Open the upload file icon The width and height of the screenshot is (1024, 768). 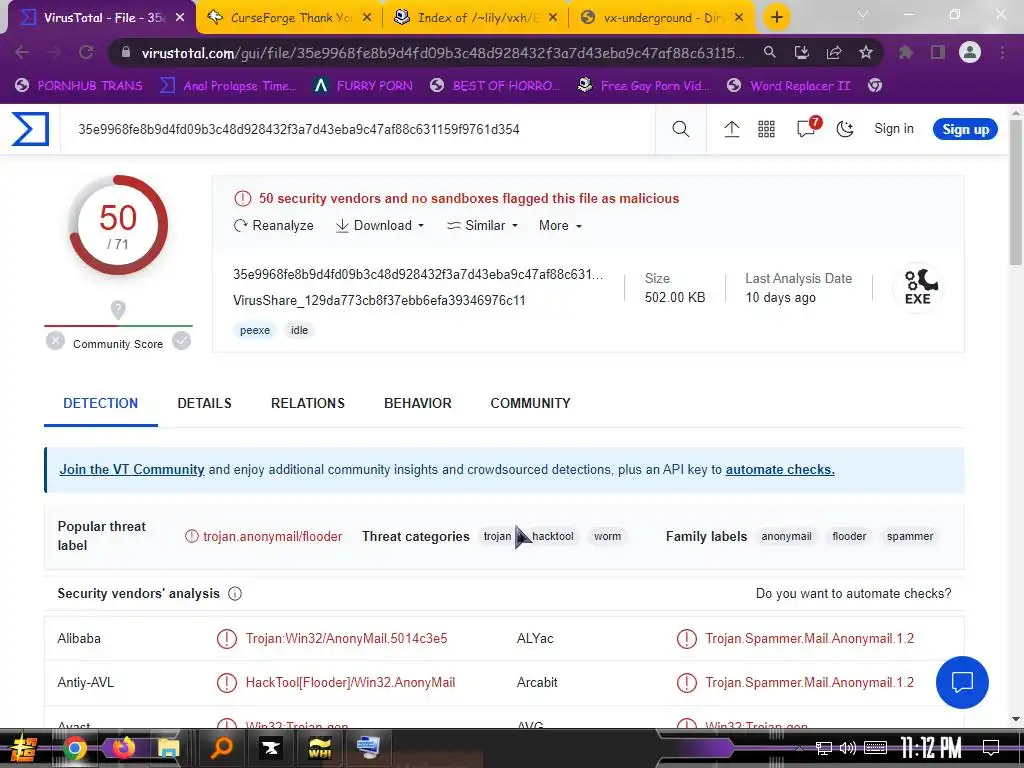pos(731,129)
